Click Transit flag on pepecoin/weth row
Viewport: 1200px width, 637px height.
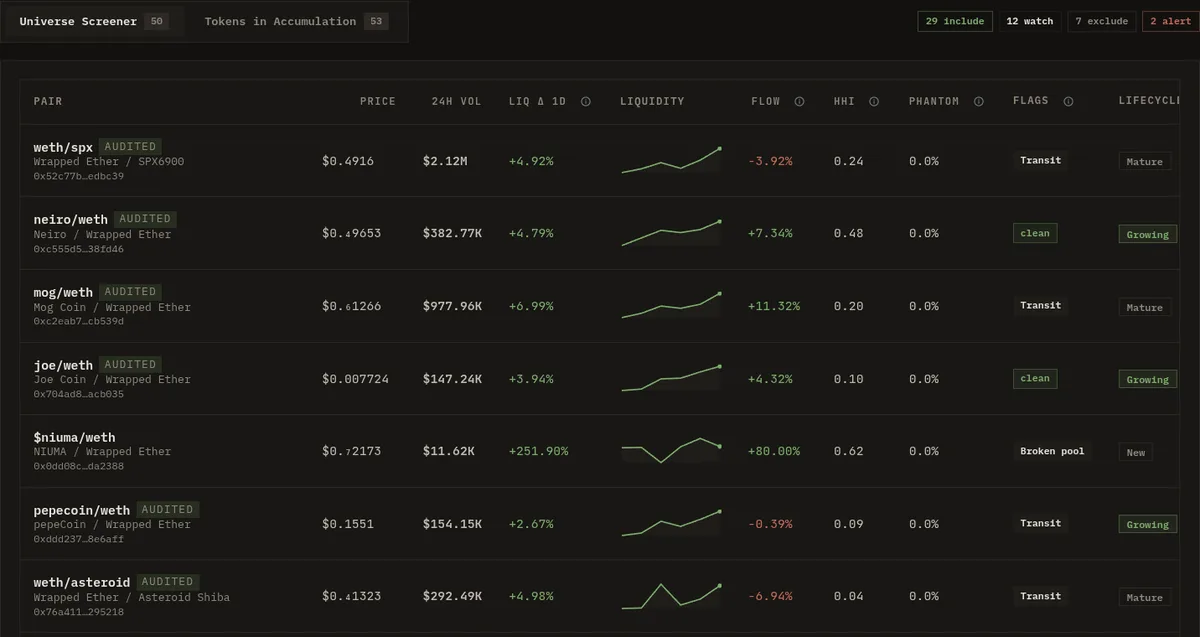point(1040,523)
